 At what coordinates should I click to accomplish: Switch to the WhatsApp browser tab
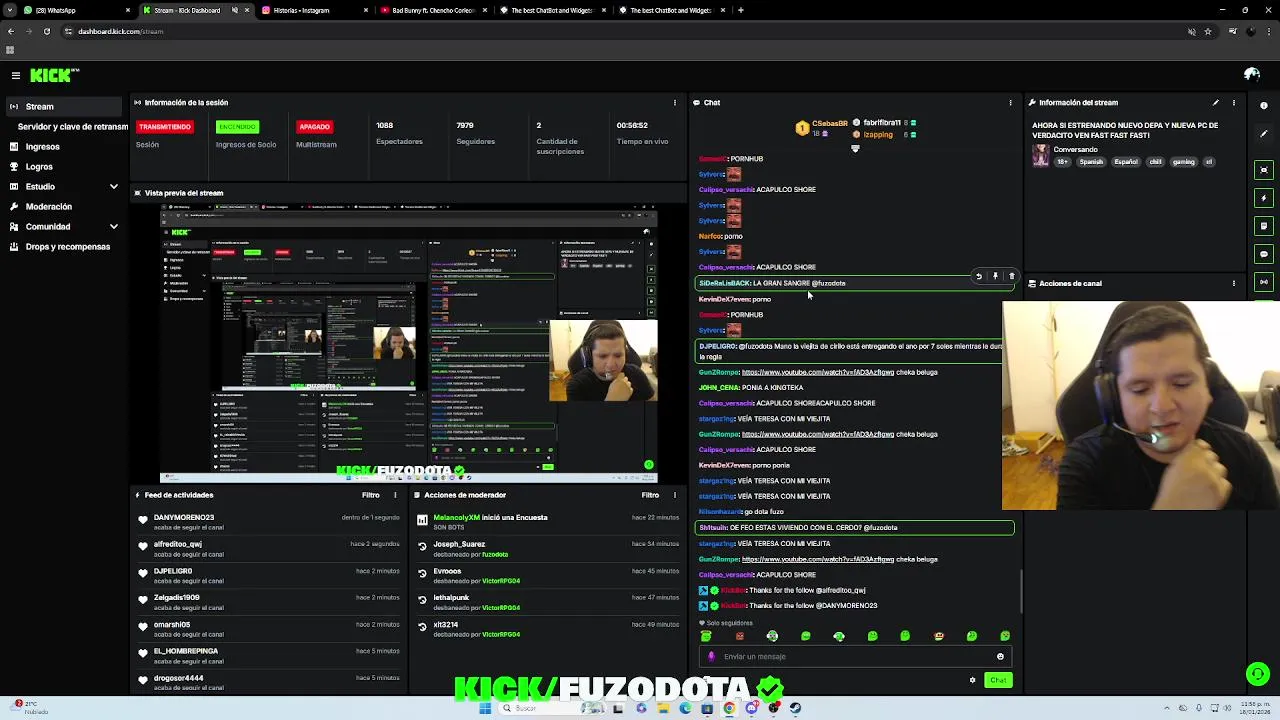75,10
